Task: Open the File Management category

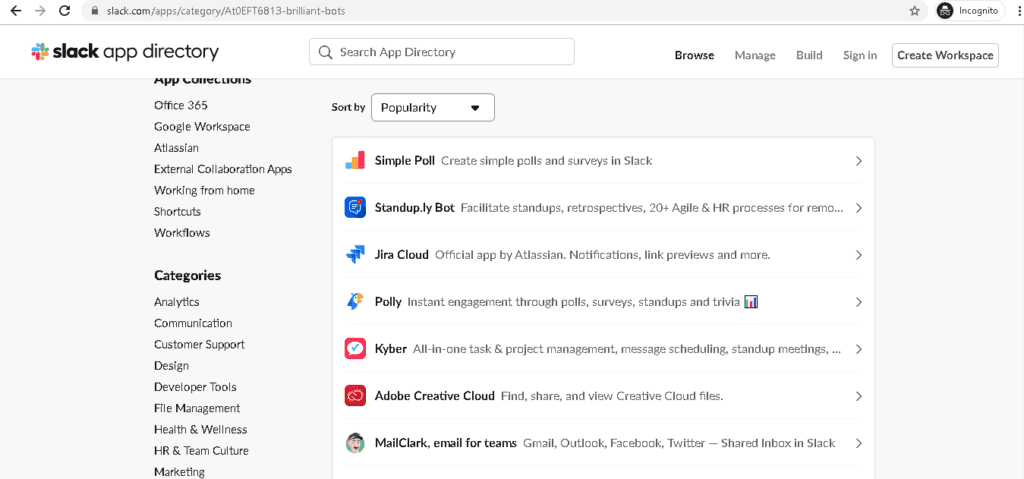Action: [x=197, y=408]
